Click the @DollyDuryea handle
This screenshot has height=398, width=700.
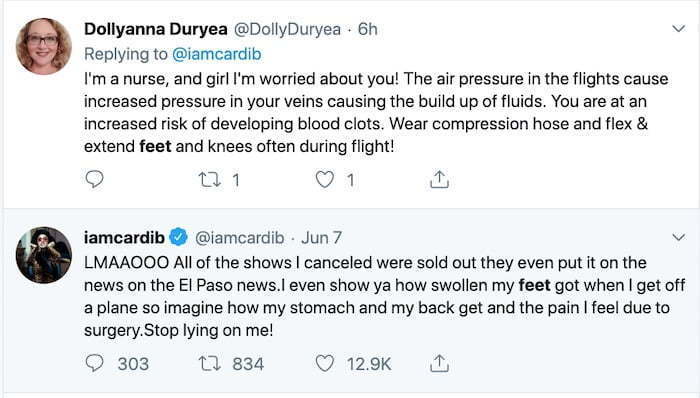[x=287, y=29]
